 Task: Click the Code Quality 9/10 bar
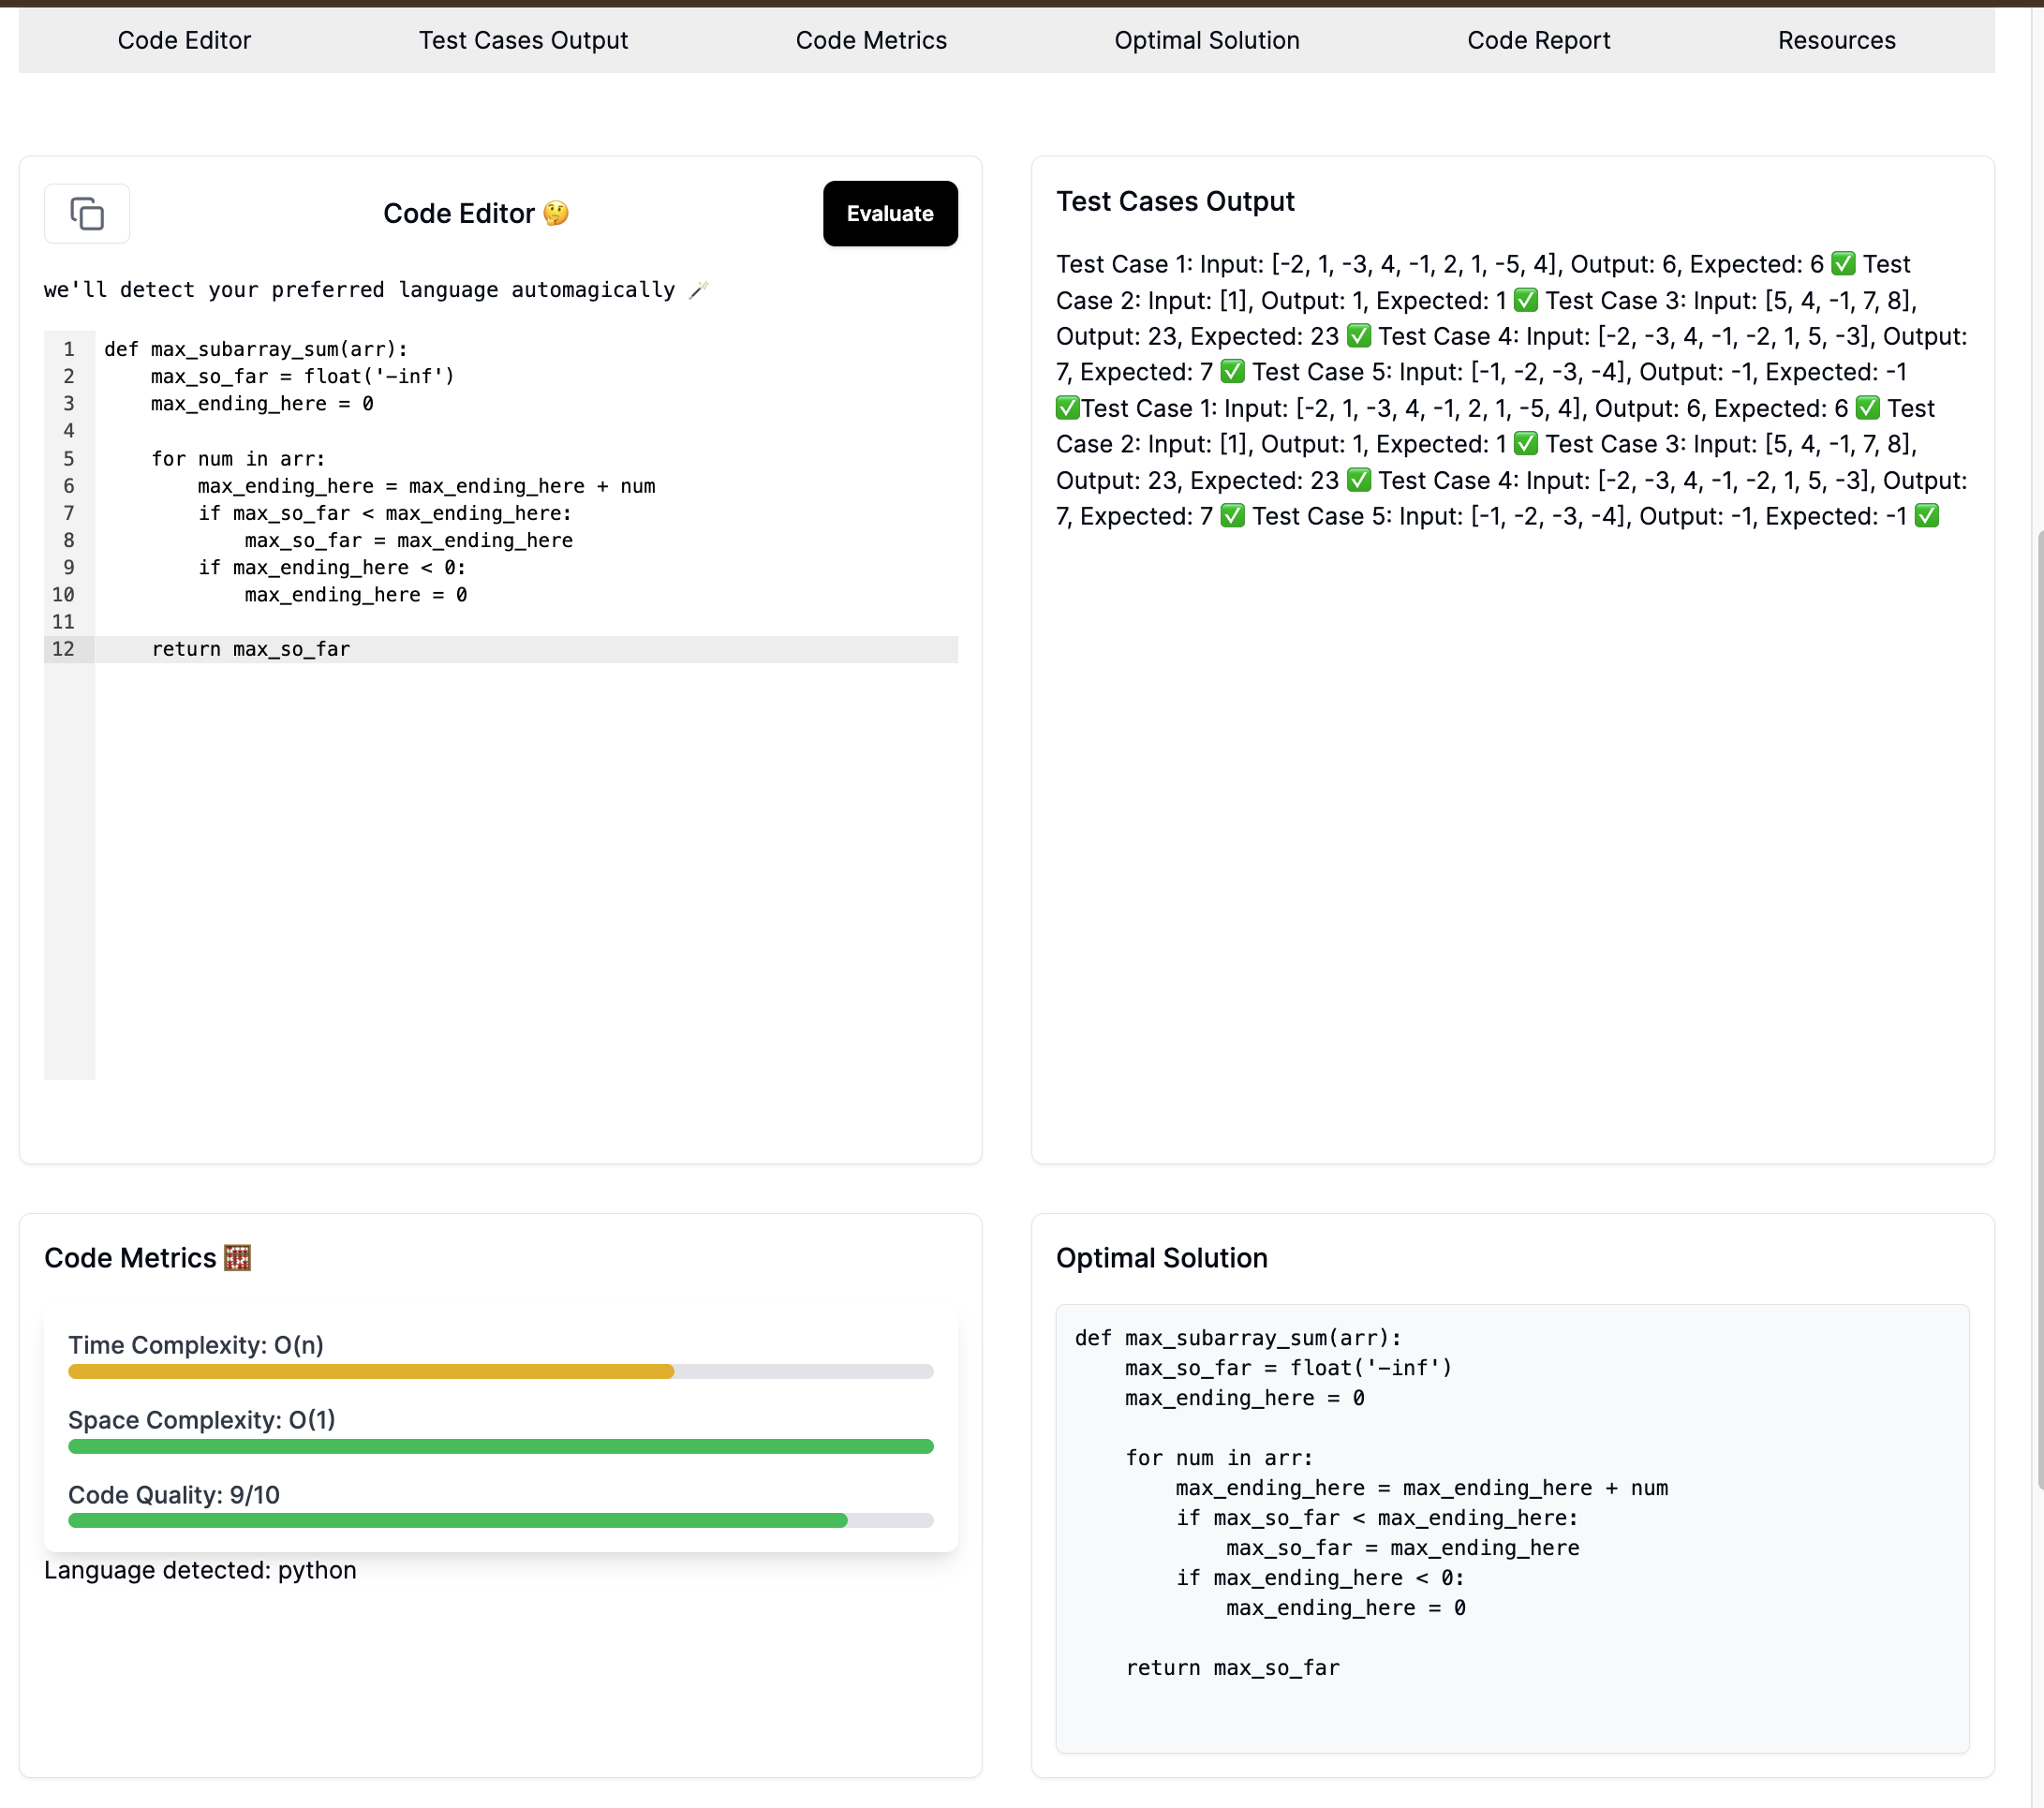coord(501,1520)
